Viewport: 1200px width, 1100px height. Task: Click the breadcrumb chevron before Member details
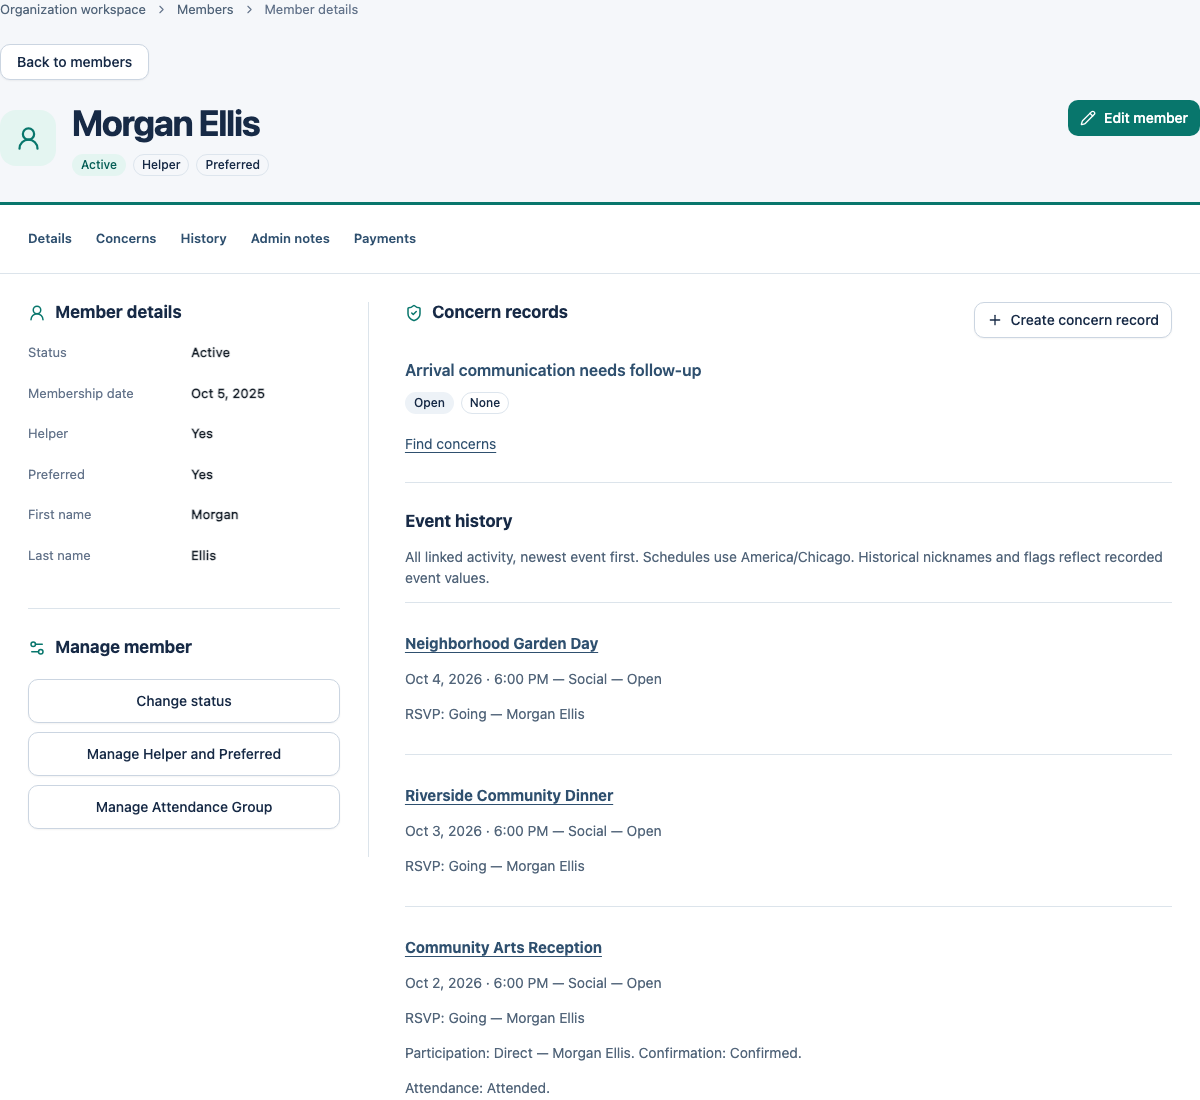249,10
